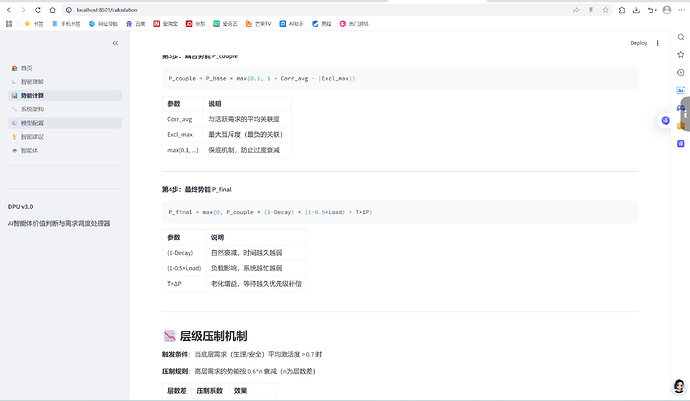The height and width of the screenshot is (401, 690).
Task: Open the 系统架构 page in the sidebar
Action: (x=65, y=109)
